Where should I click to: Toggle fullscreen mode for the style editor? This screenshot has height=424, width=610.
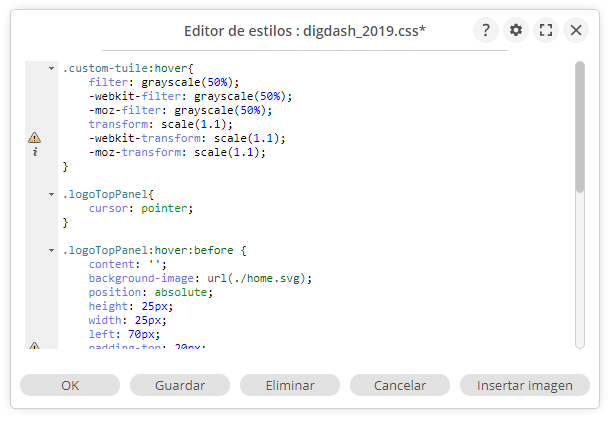coord(546,30)
